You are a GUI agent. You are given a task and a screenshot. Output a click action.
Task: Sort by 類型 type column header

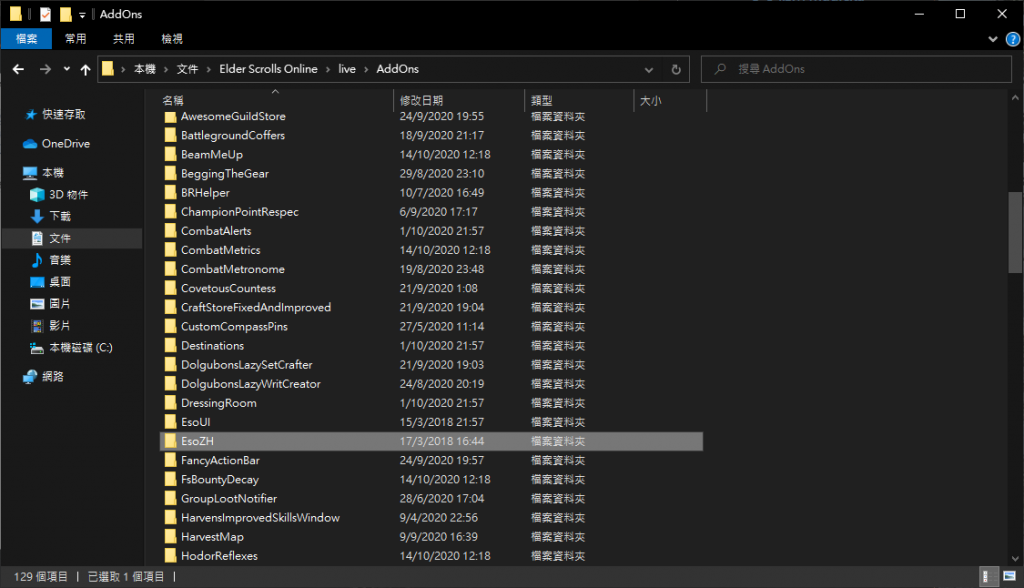[541, 101]
